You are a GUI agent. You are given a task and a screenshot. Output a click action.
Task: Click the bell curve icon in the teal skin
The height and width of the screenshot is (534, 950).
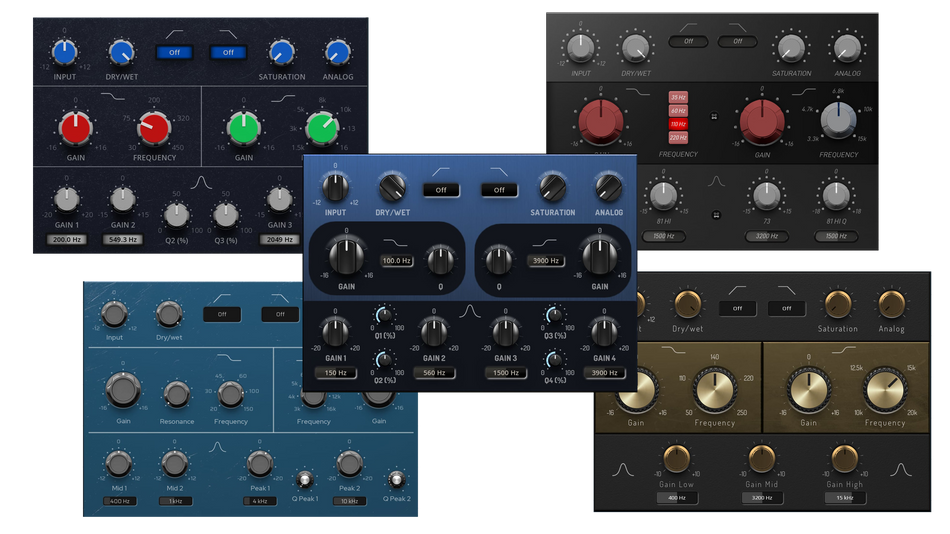point(217,447)
